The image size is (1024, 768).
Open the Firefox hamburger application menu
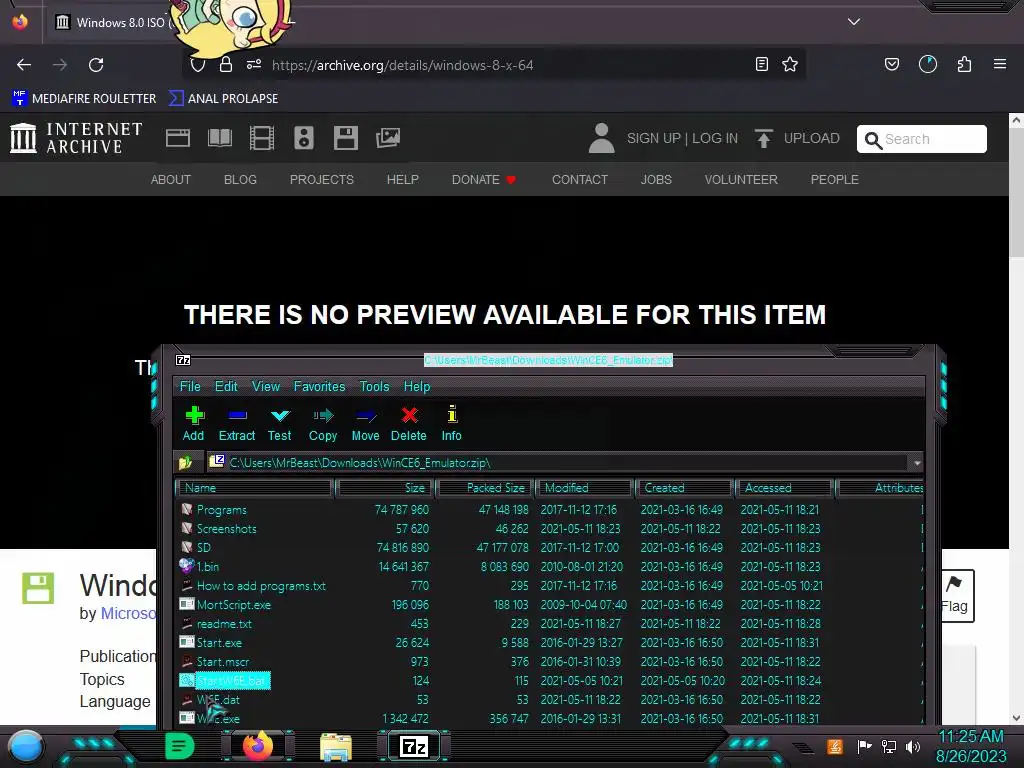tap(1000, 64)
